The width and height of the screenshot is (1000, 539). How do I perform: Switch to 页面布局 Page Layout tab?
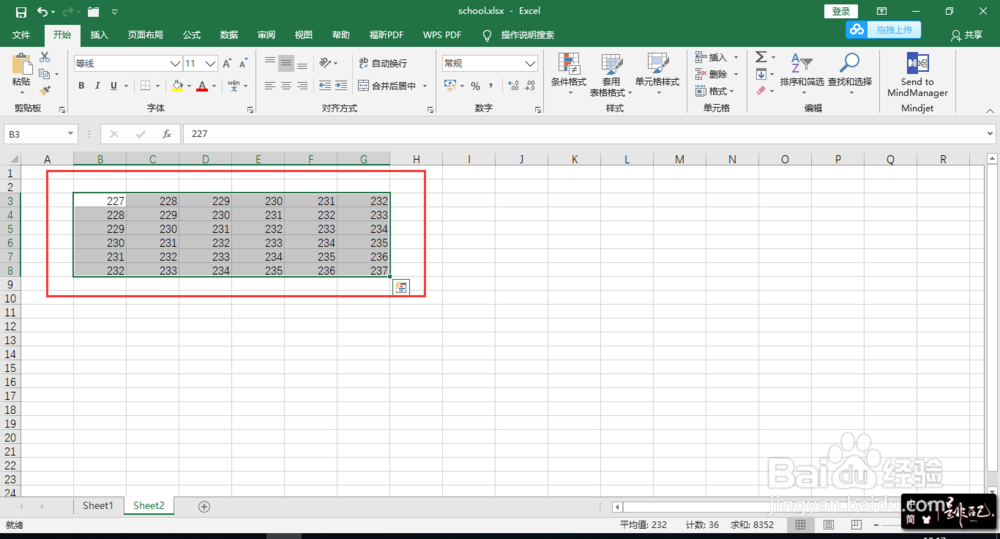(x=145, y=35)
